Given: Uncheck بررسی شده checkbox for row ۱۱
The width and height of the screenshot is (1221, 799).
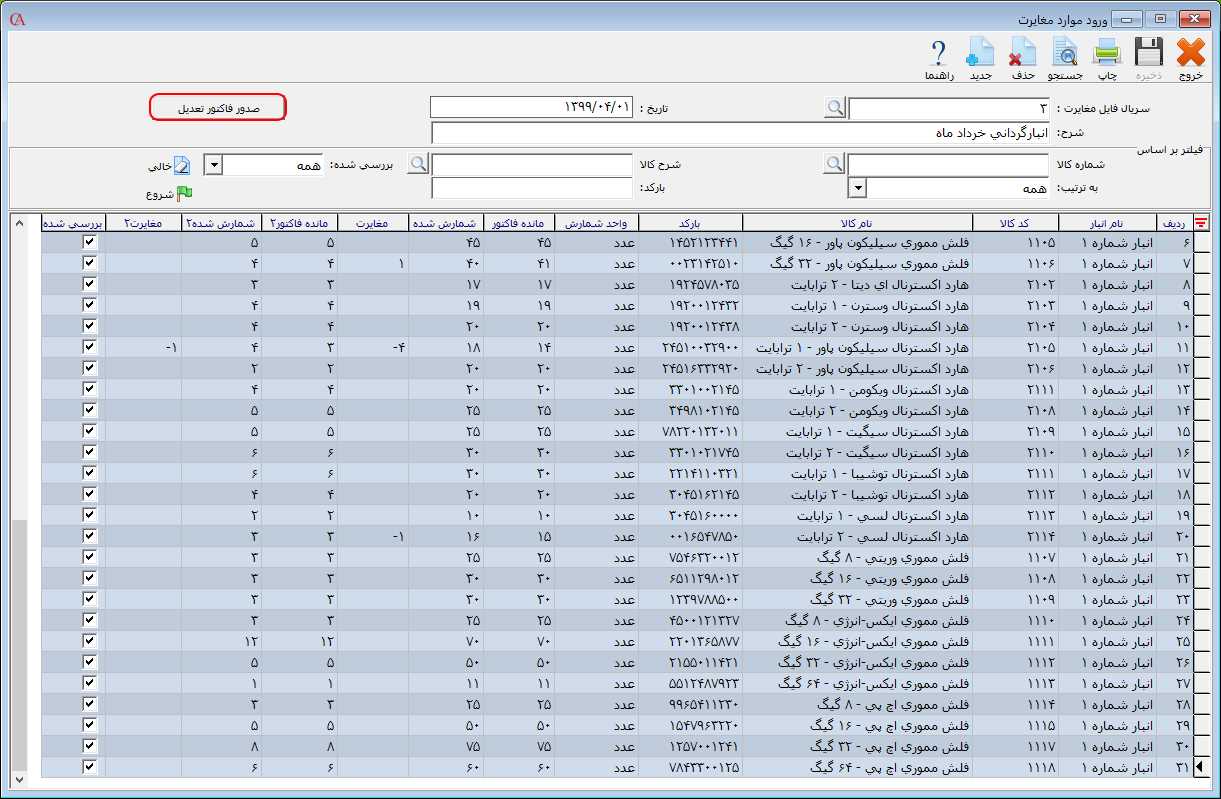Looking at the screenshot, I should click(90, 347).
